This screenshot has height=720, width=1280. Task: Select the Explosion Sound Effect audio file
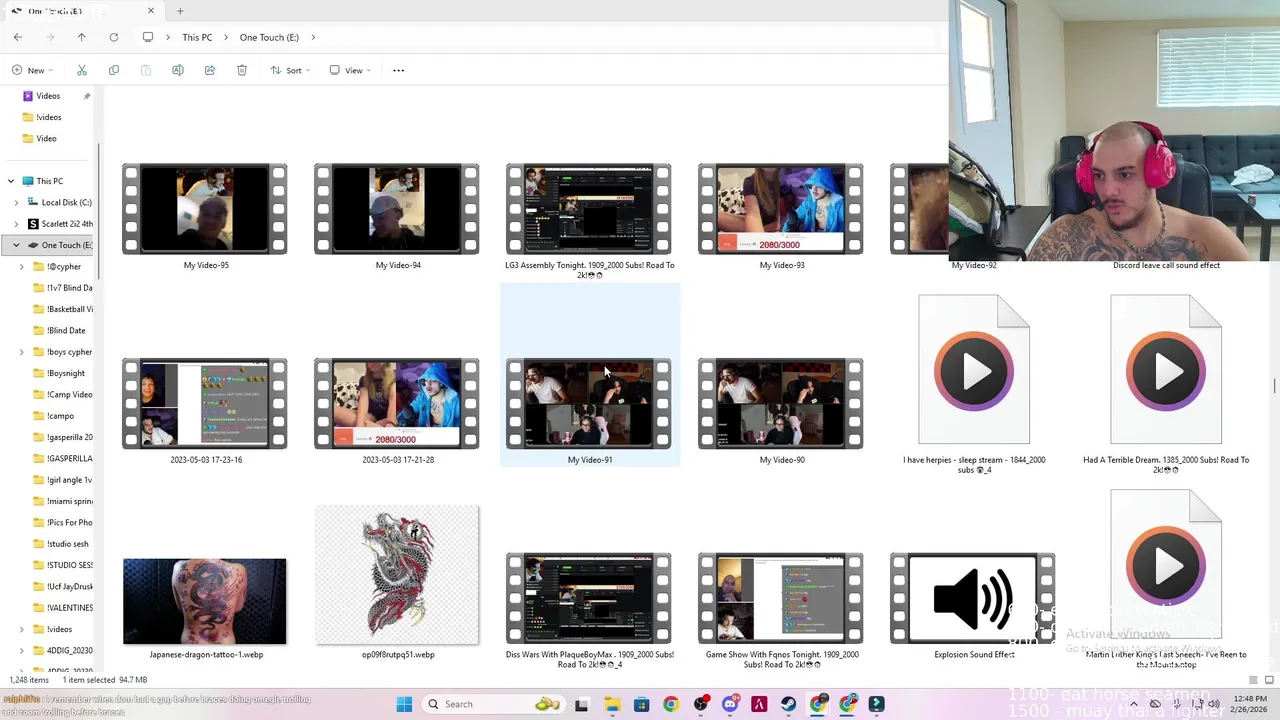pyautogui.click(x=973, y=598)
